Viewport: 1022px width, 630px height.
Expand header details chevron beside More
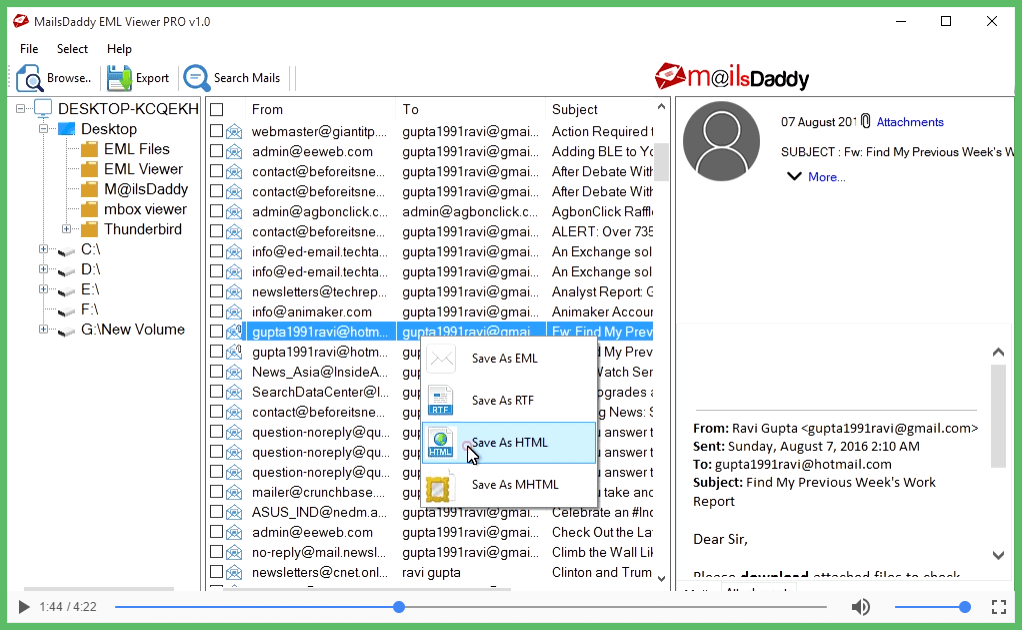click(x=794, y=177)
